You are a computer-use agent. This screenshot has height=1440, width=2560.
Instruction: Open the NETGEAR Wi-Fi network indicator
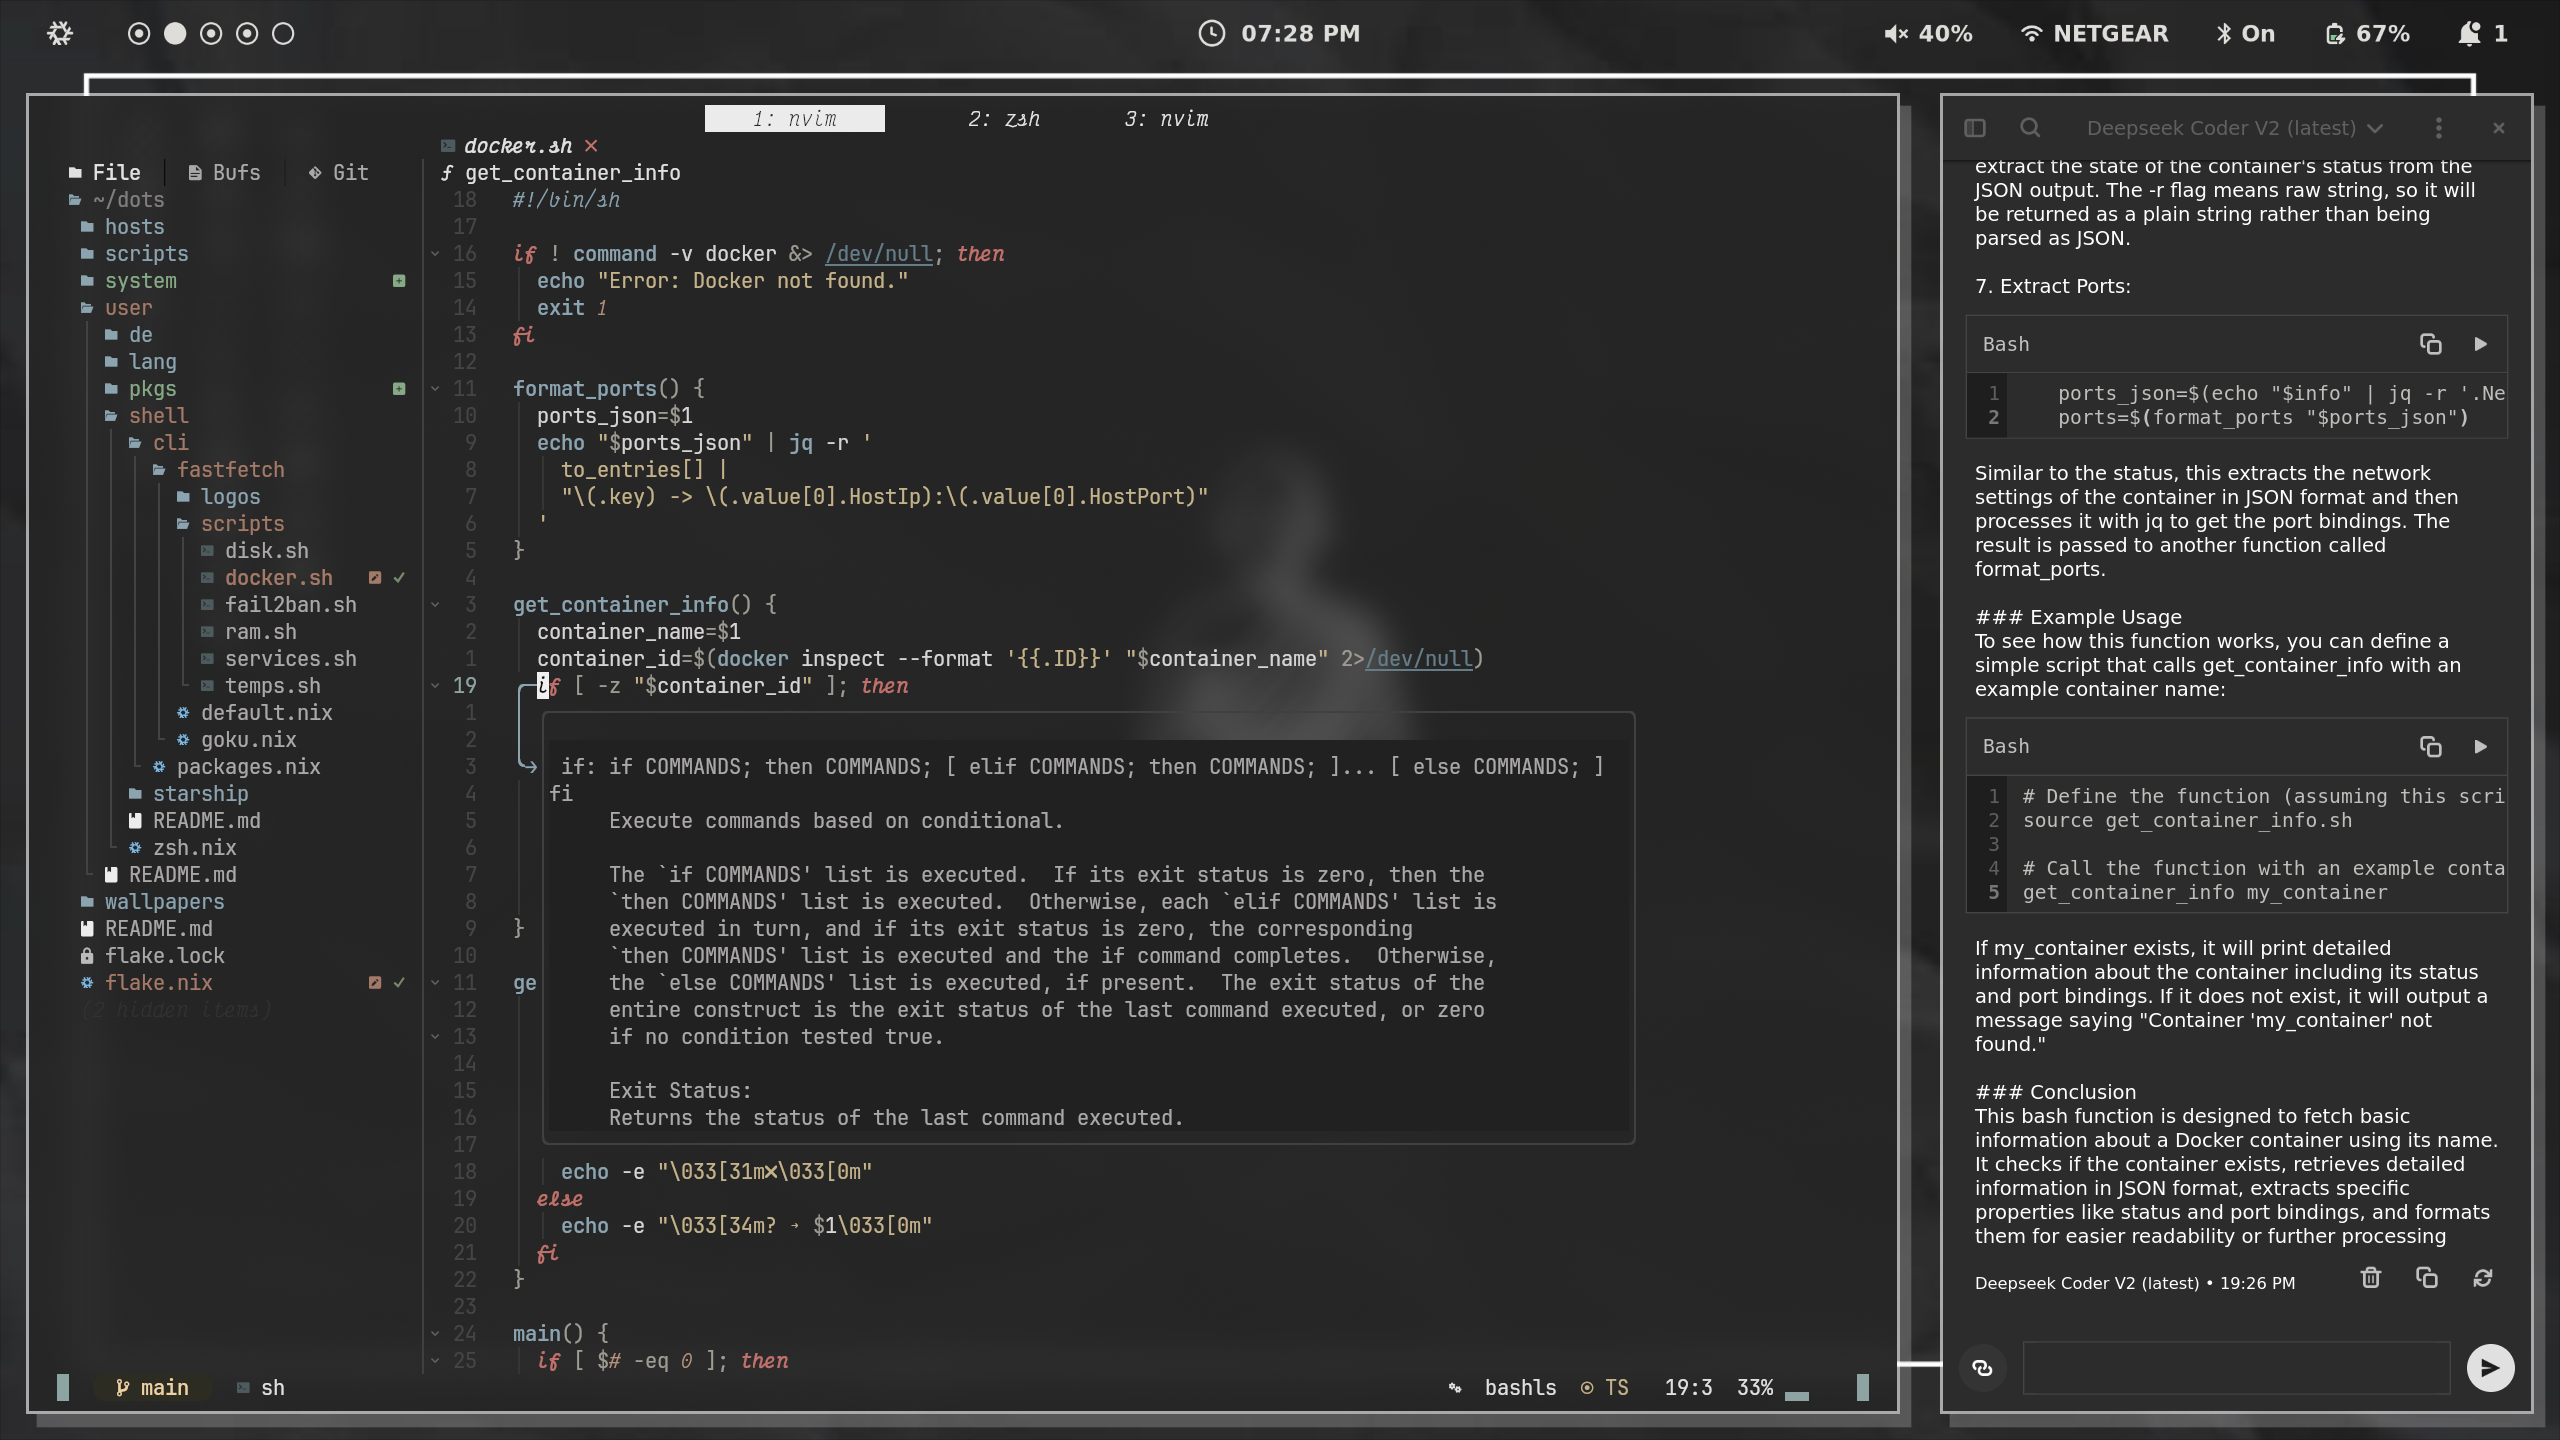click(2094, 34)
